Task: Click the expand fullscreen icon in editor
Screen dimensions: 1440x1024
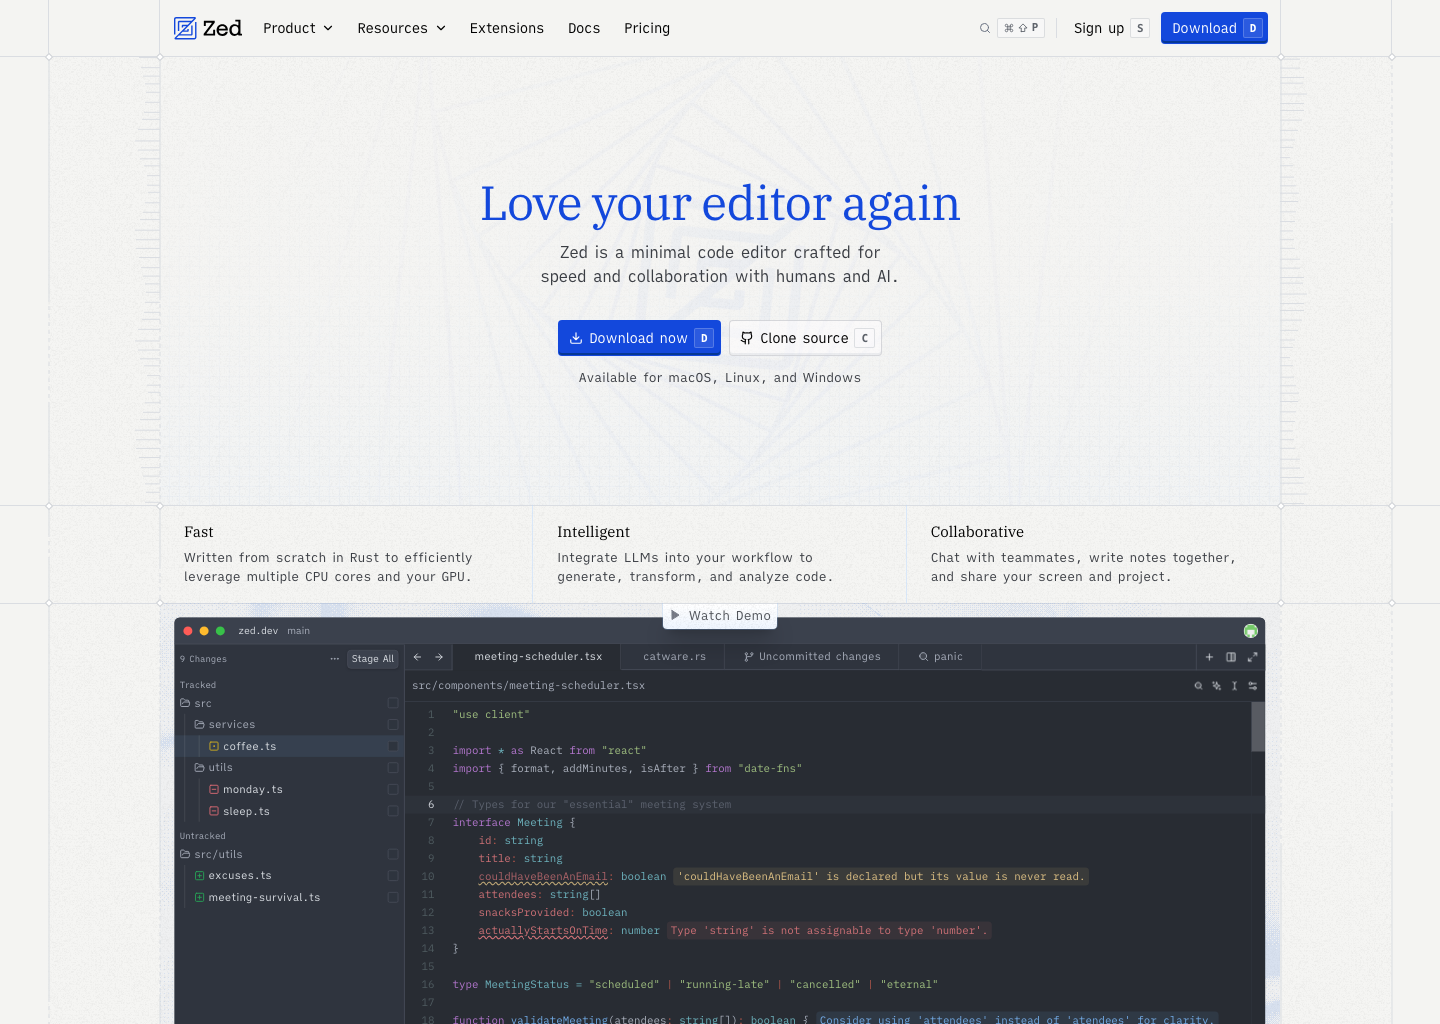Action: 1252,657
